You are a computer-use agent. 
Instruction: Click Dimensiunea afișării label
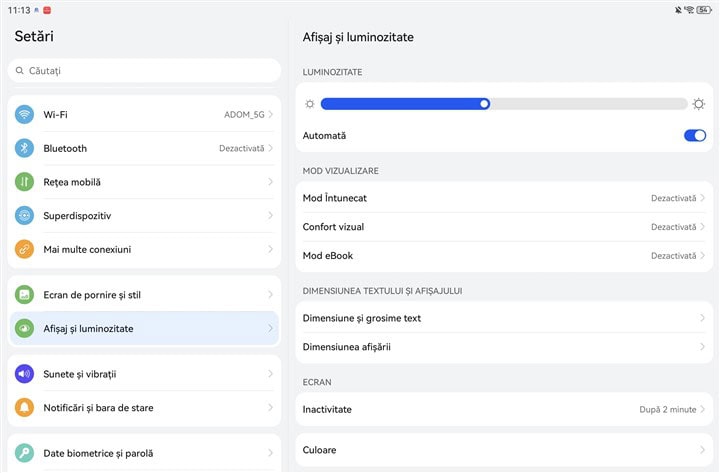[347, 347]
